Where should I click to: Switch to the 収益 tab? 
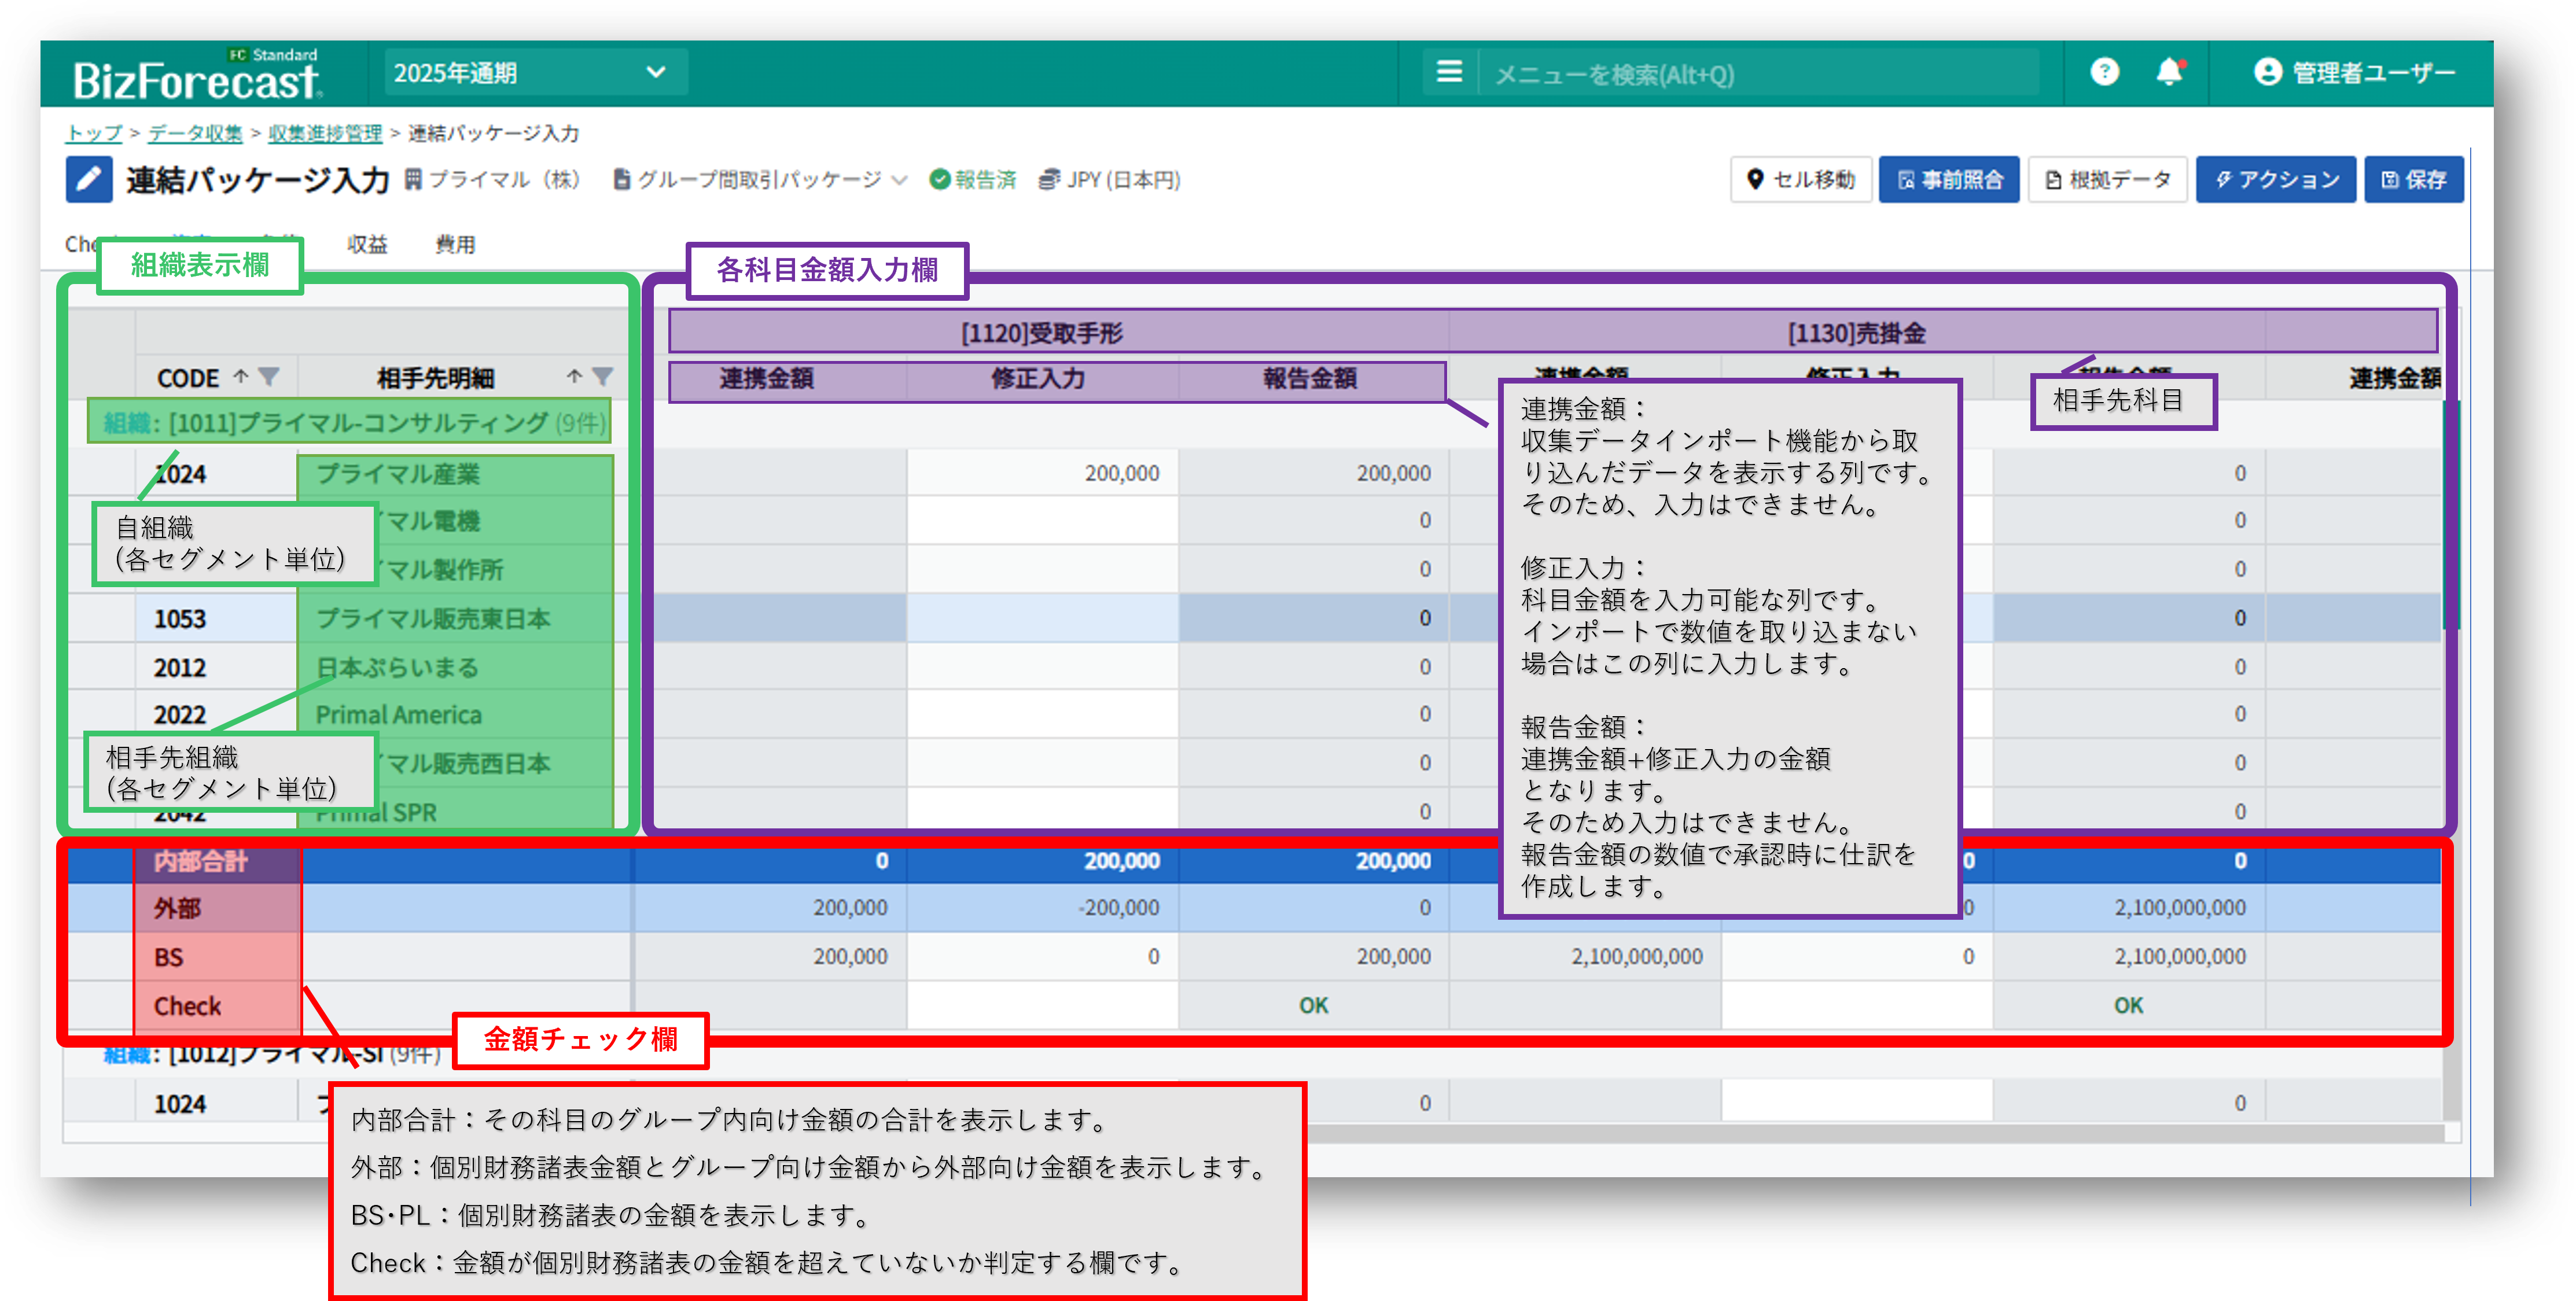367,244
